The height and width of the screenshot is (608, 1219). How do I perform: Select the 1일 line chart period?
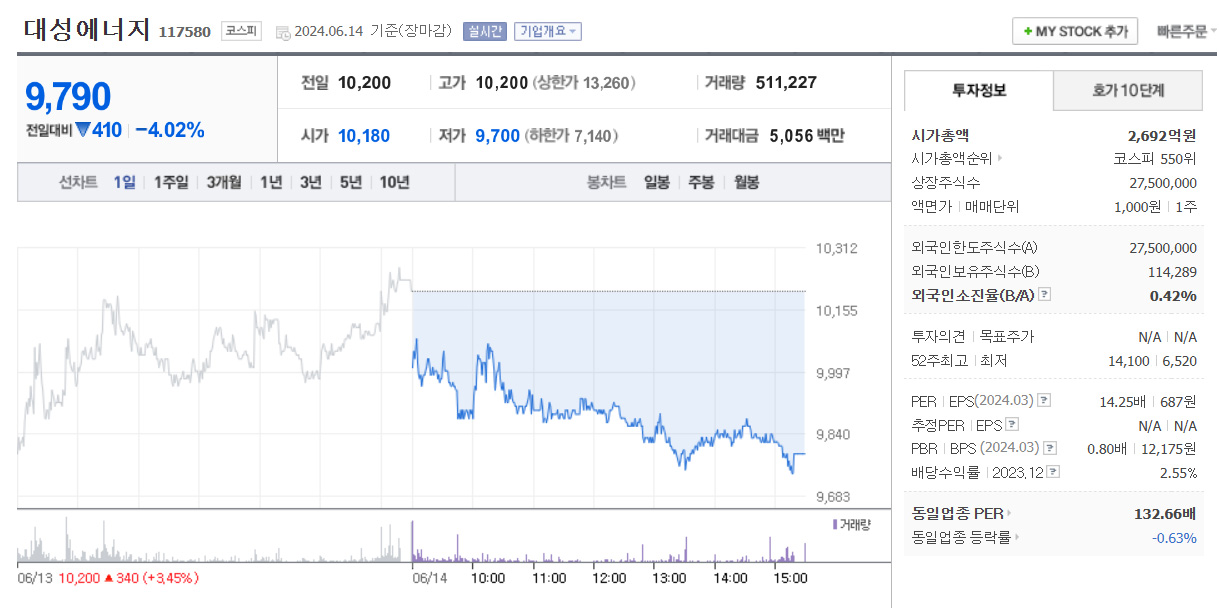[x=124, y=182]
